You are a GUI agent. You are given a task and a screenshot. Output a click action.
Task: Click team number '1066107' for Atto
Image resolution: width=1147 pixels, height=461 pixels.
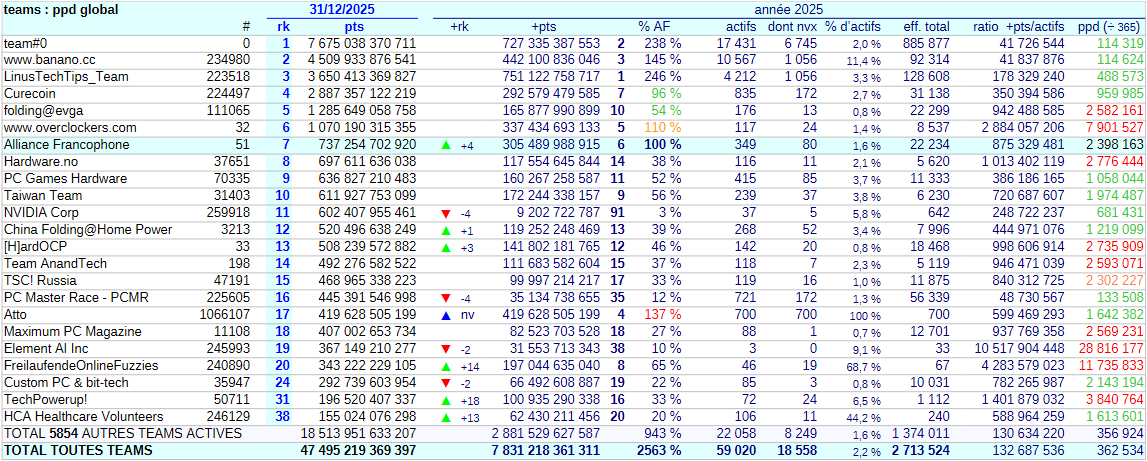(225, 315)
